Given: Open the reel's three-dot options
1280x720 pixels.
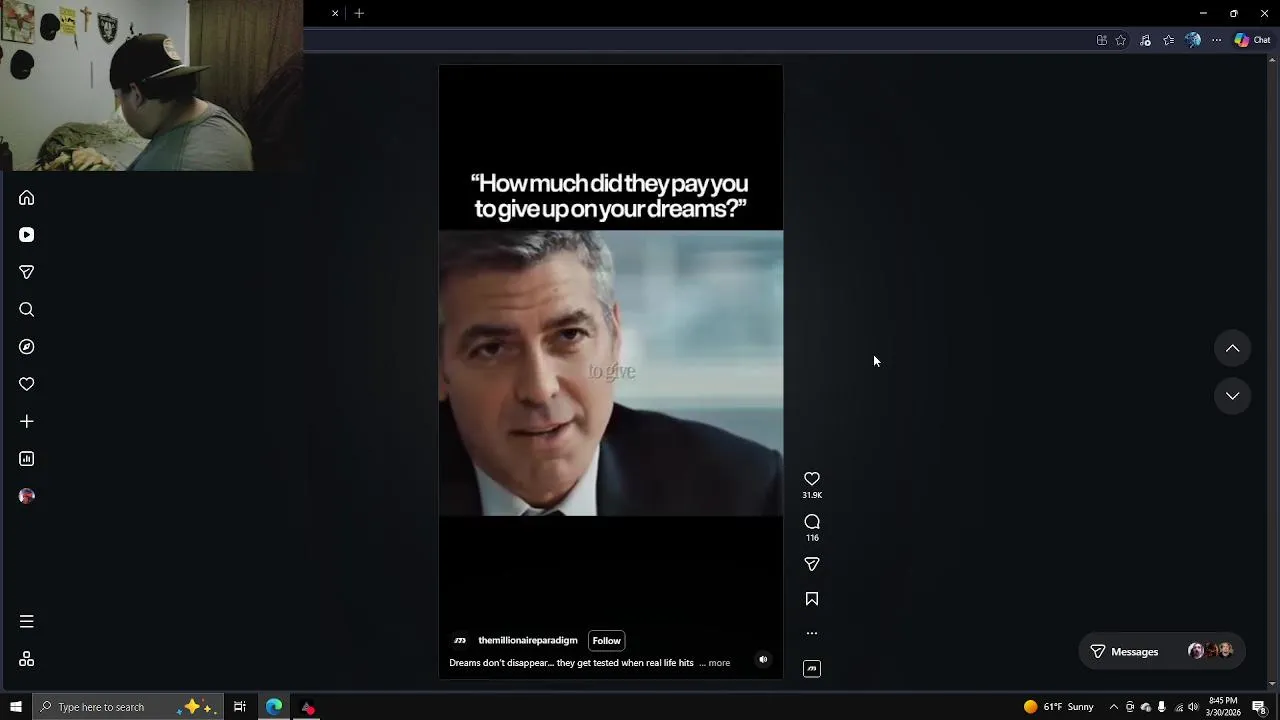Looking at the screenshot, I should click(812, 633).
